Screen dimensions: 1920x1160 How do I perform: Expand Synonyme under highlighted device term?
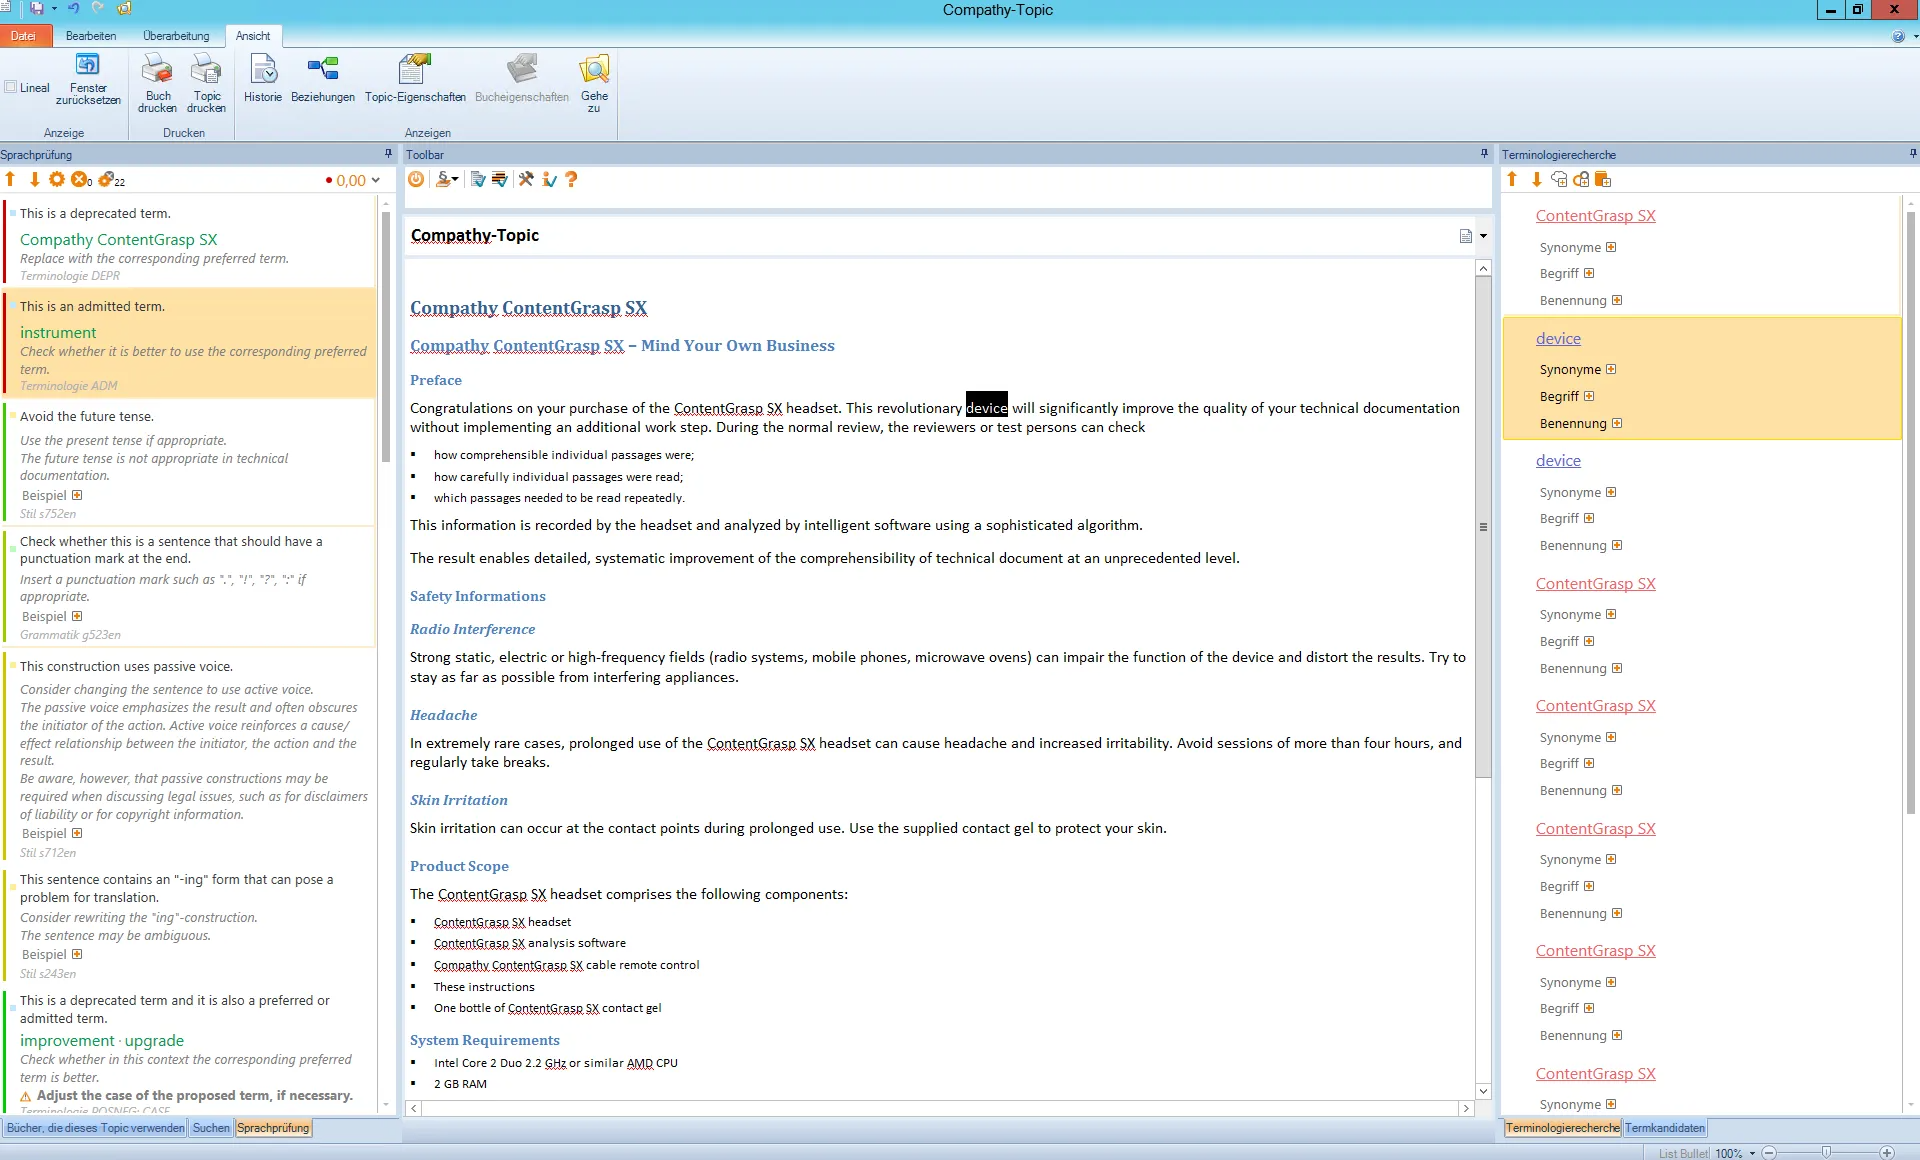click(1611, 369)
